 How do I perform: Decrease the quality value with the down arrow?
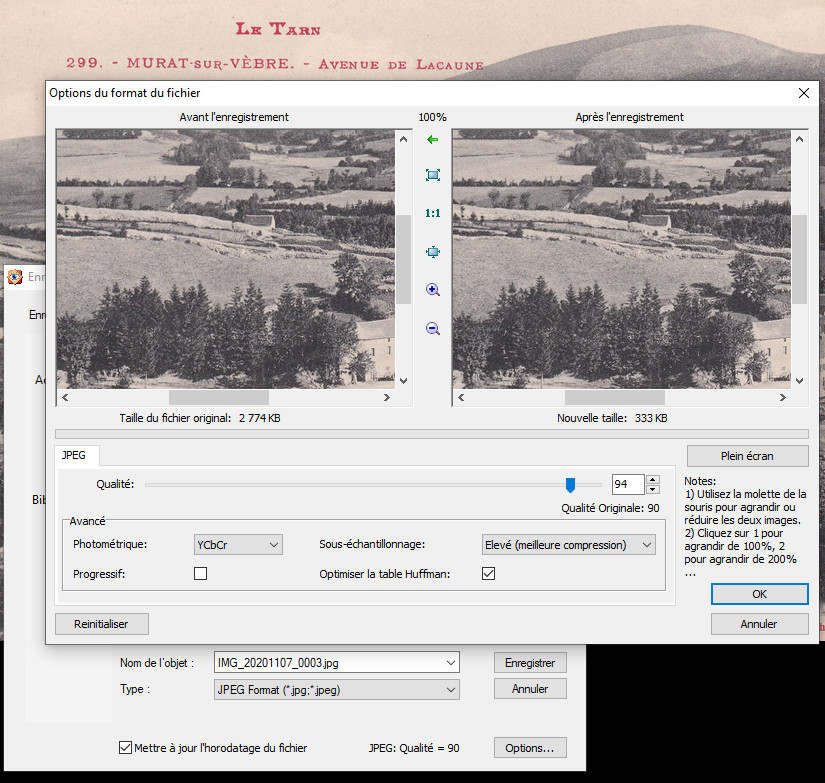[x=653, y=489]
